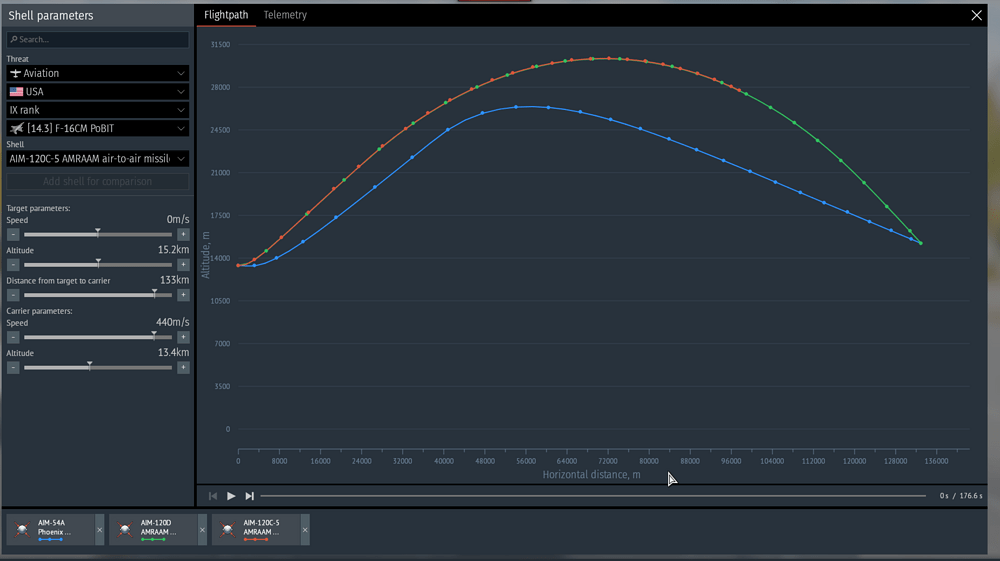Increase target speed with plus button
The height and width of the screenshot is (561, 1000).
click(183, 235)
